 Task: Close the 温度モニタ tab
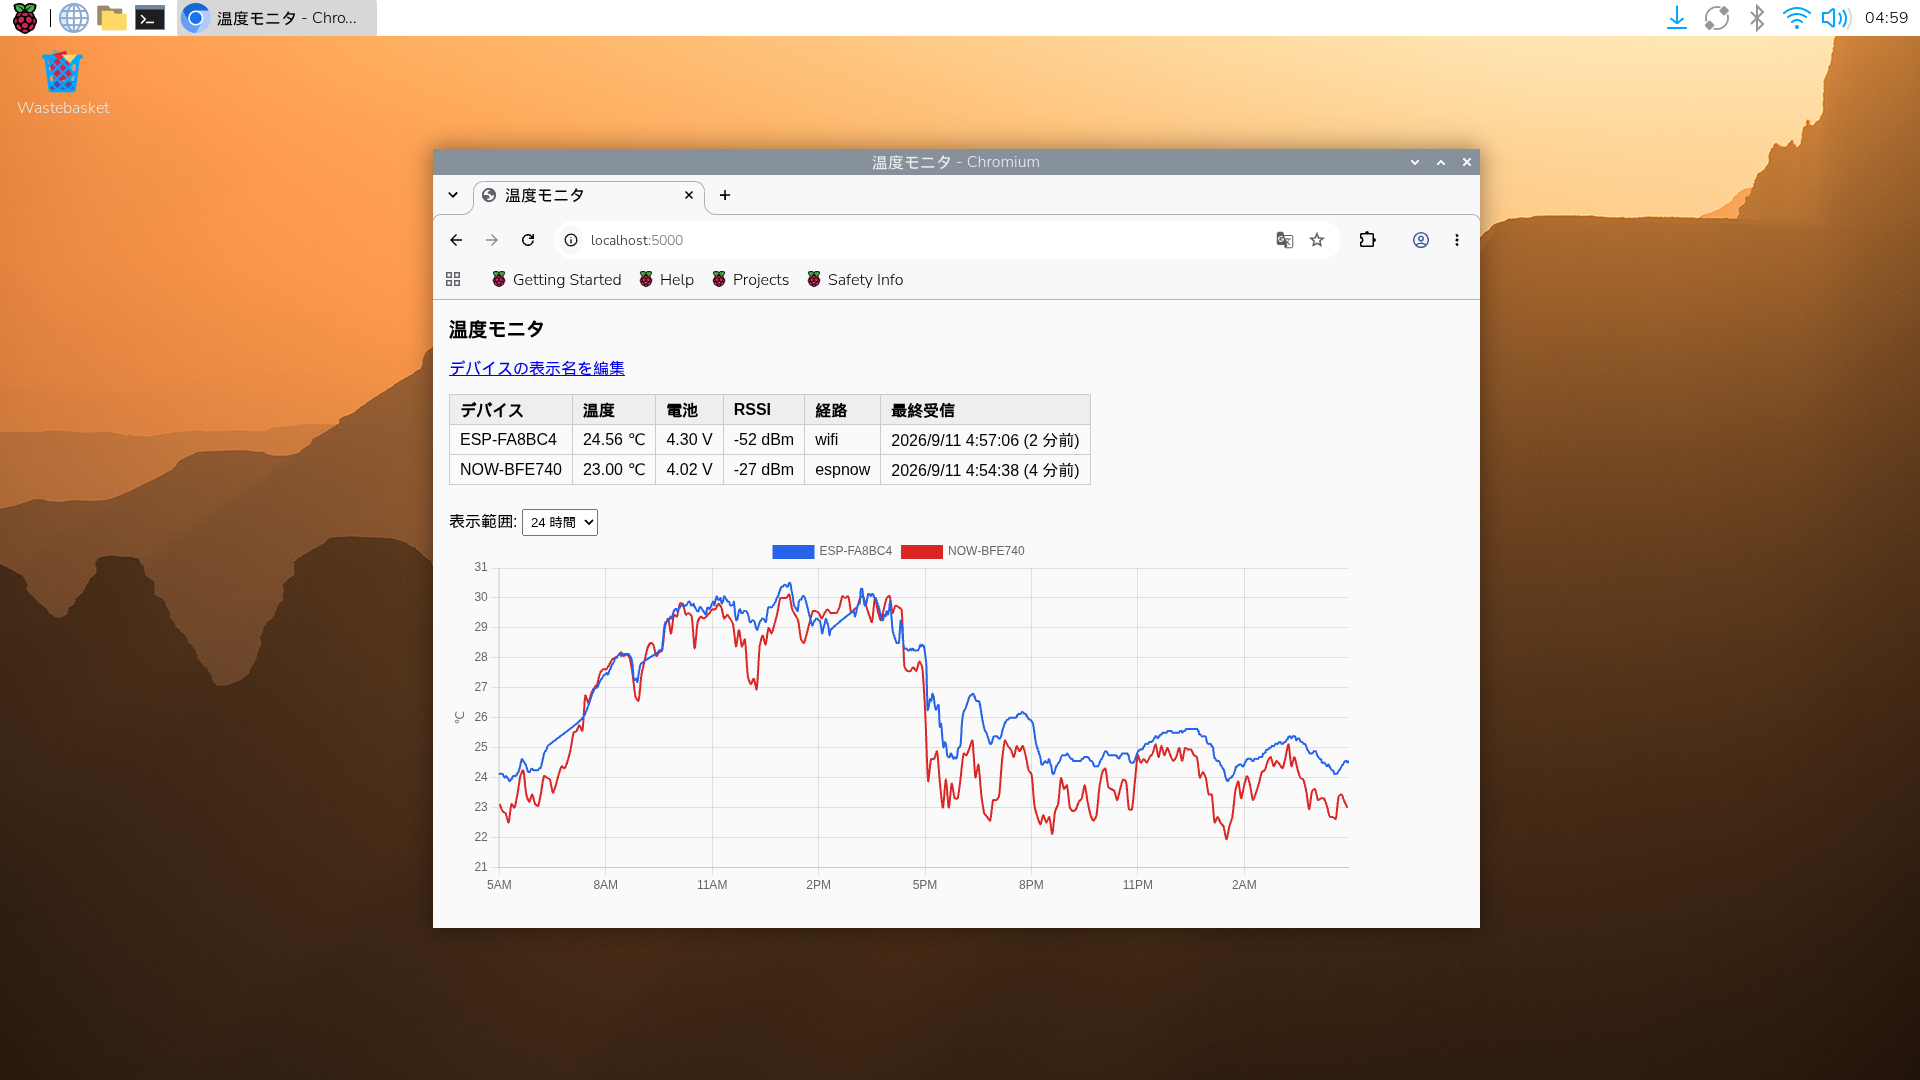coord(689,195)
